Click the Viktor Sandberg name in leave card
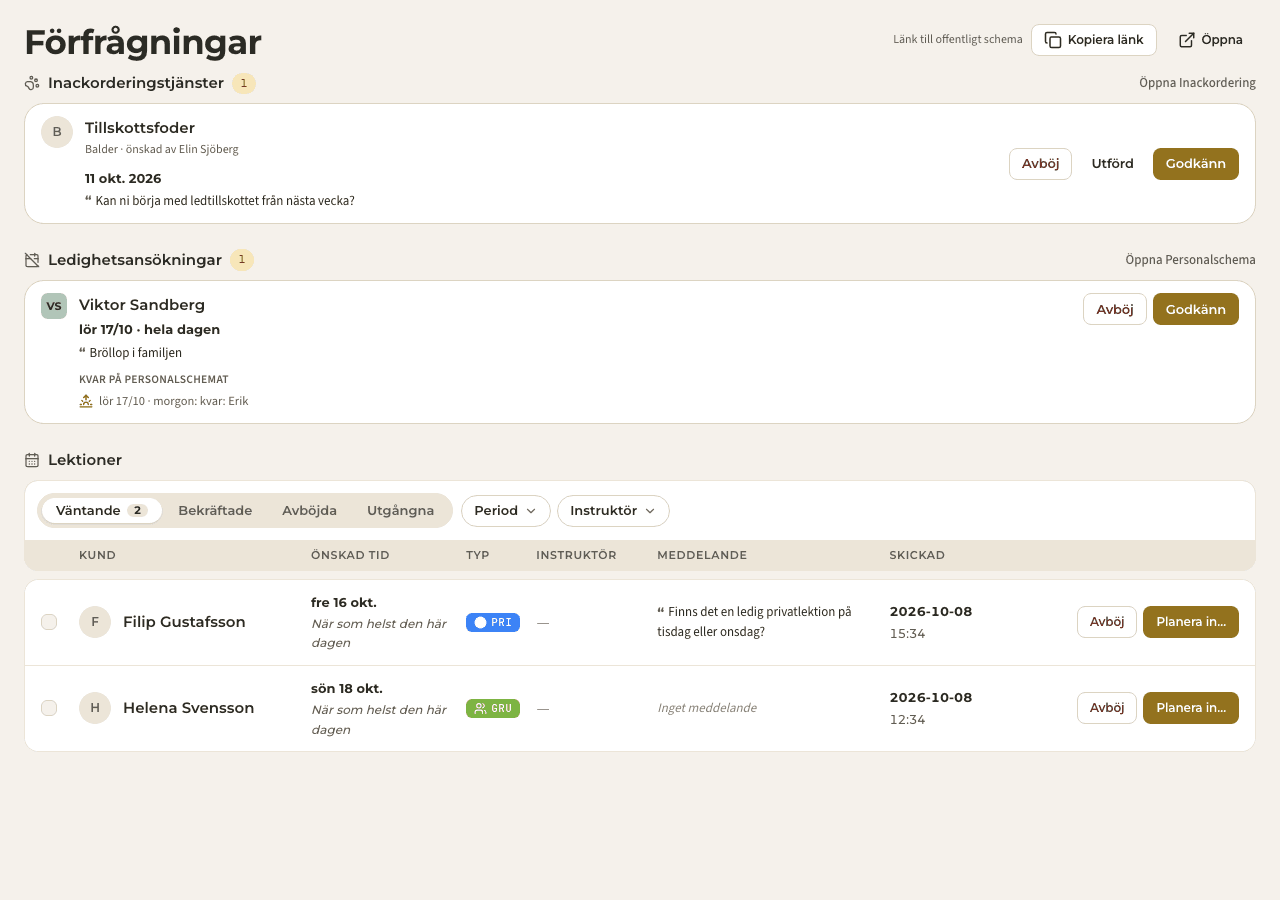 click(142, 305)
